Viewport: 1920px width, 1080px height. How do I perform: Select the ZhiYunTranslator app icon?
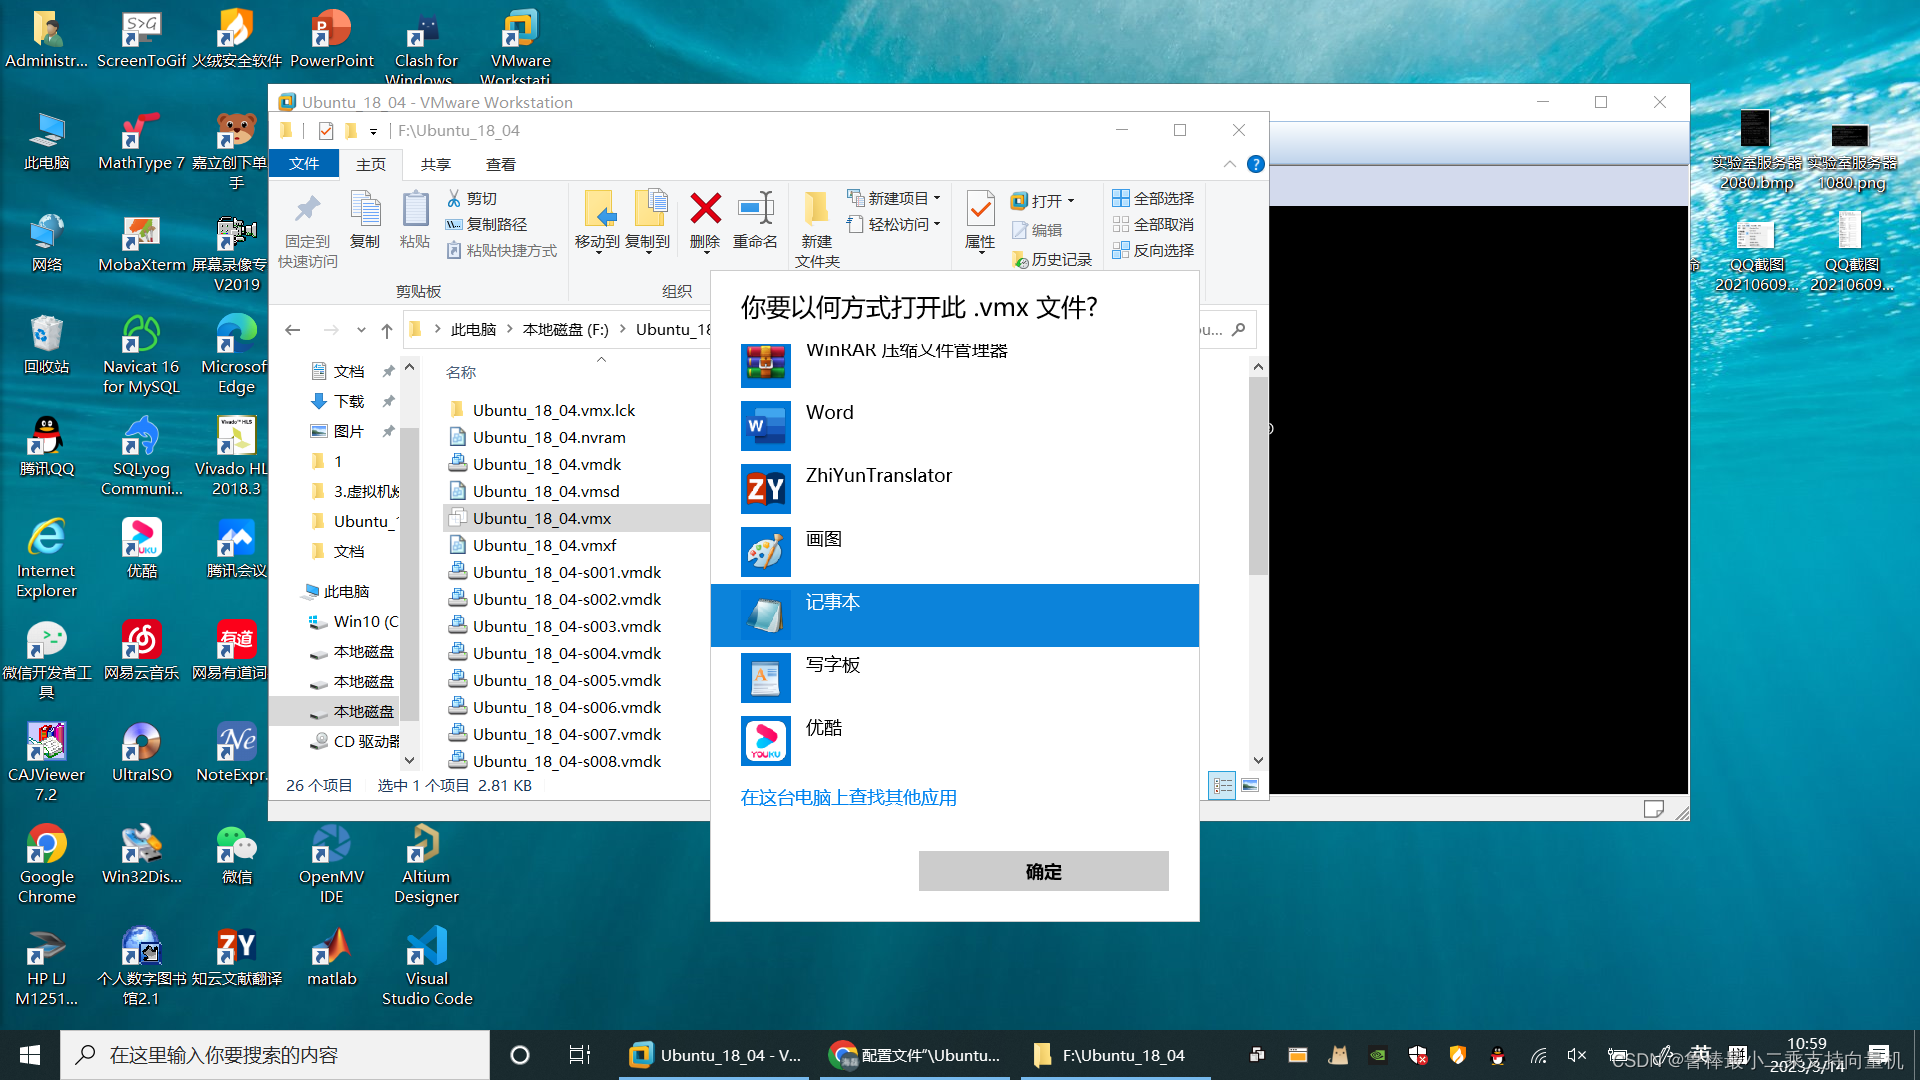pyautogui.click(x=766, y=489)
